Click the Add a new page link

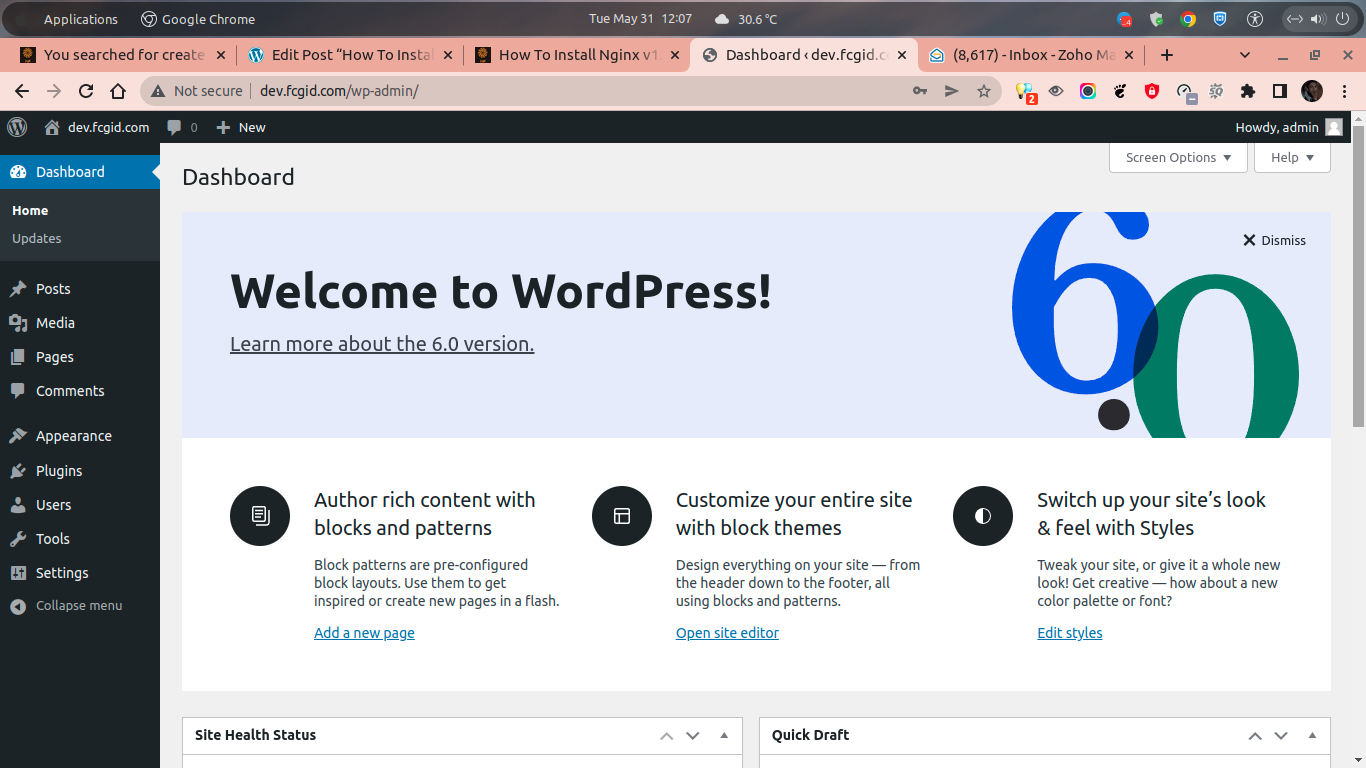click(x=364, y=633)
